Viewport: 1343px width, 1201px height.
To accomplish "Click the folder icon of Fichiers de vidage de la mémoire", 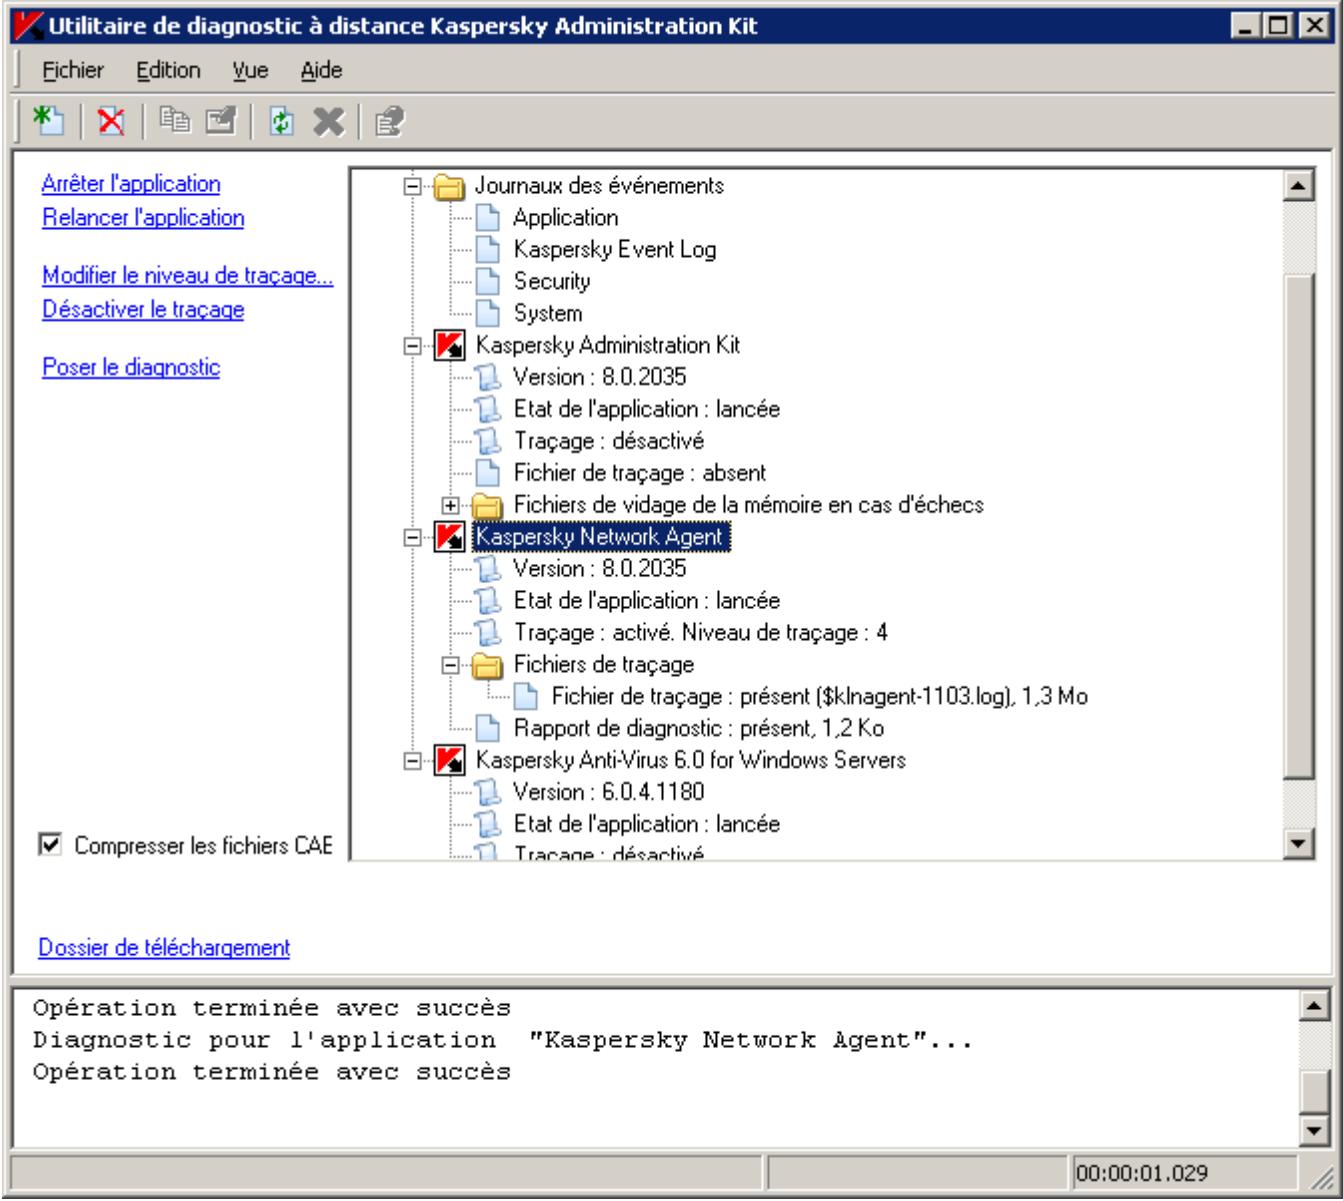I will pos(486,505).
